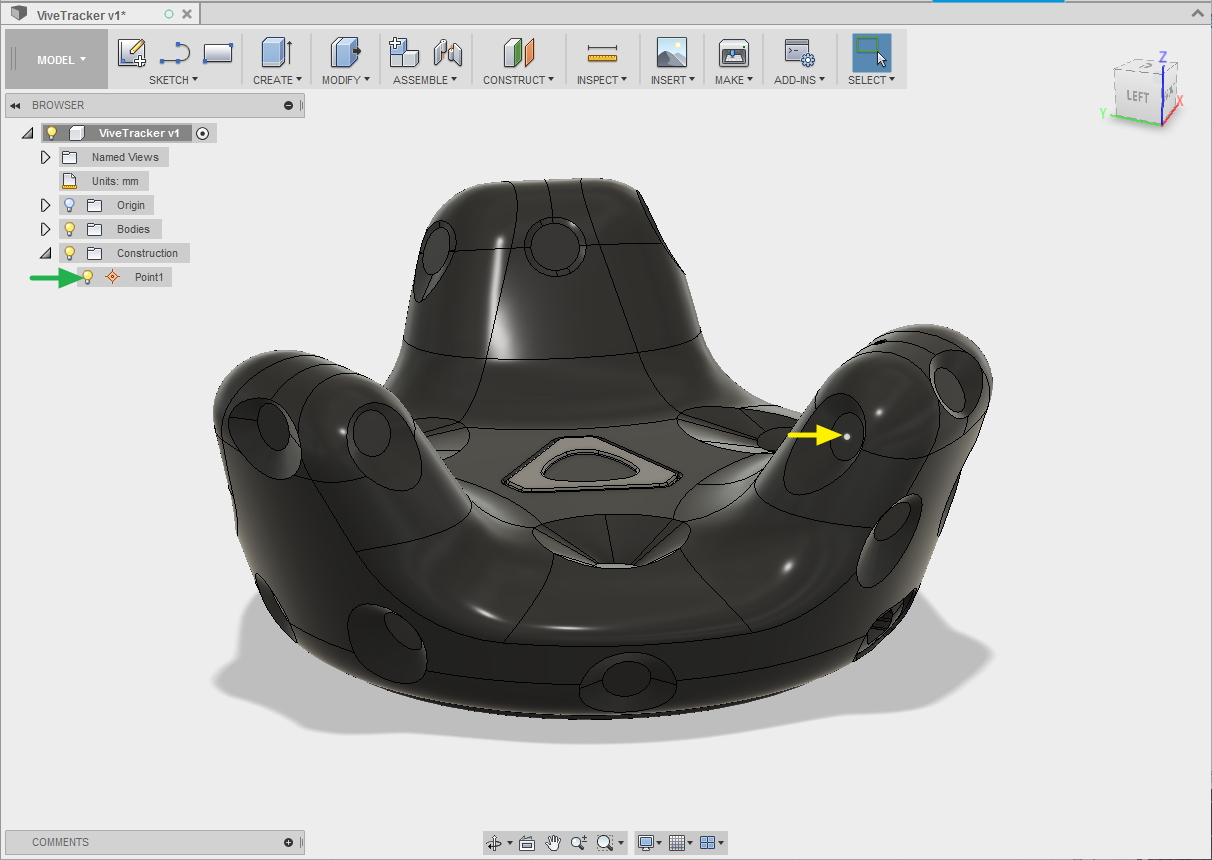Image resolution: width=1212 pixels, height=860 pixels.
Task: Open the INSERT menu
Action: (673, 80)
